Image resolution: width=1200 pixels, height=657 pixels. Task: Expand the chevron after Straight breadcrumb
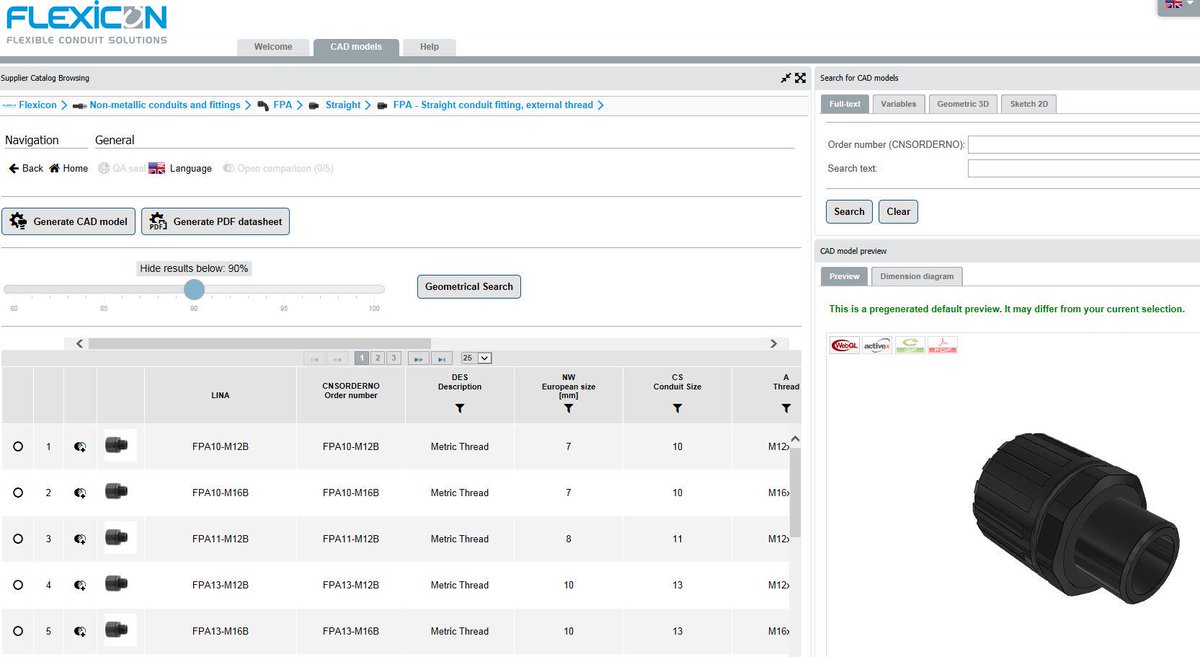point(368,105)
